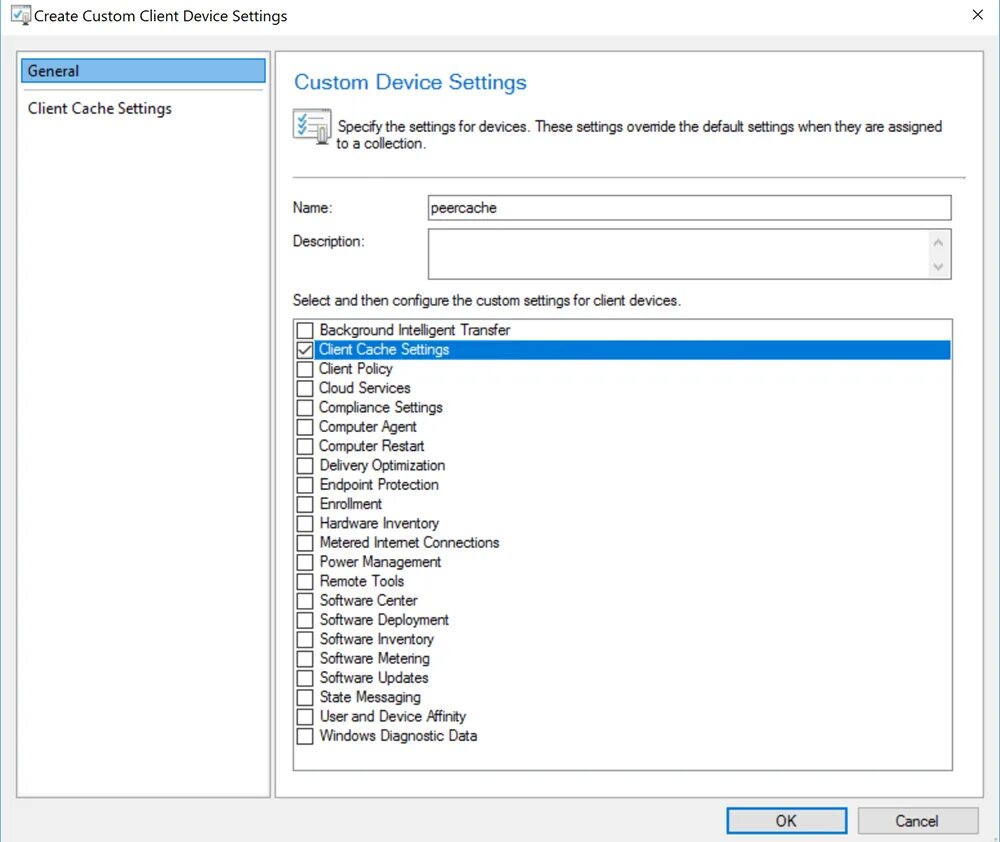Click the Name input field
Viewport: 1000px width, 842px height.
click(x=689, y=208)
